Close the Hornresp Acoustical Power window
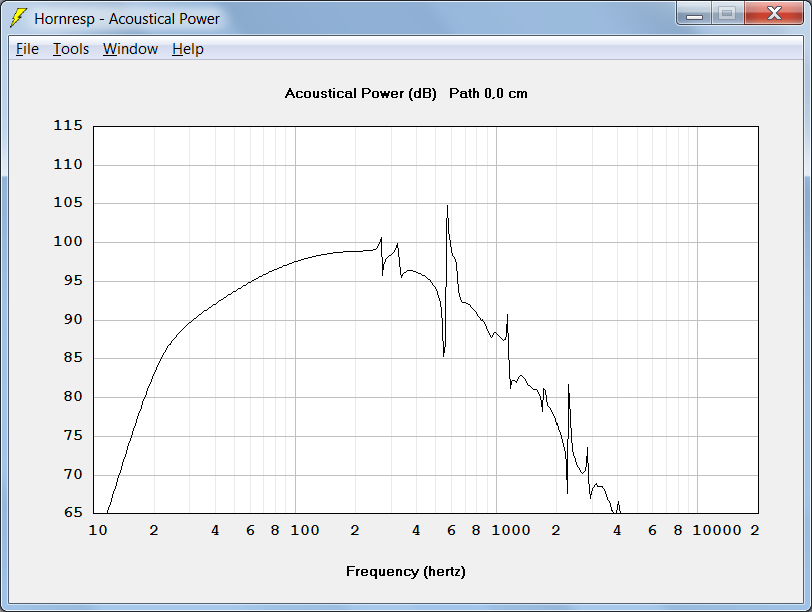Image resolution: width=812 pixels, height=612 pixels. point(774,13)
